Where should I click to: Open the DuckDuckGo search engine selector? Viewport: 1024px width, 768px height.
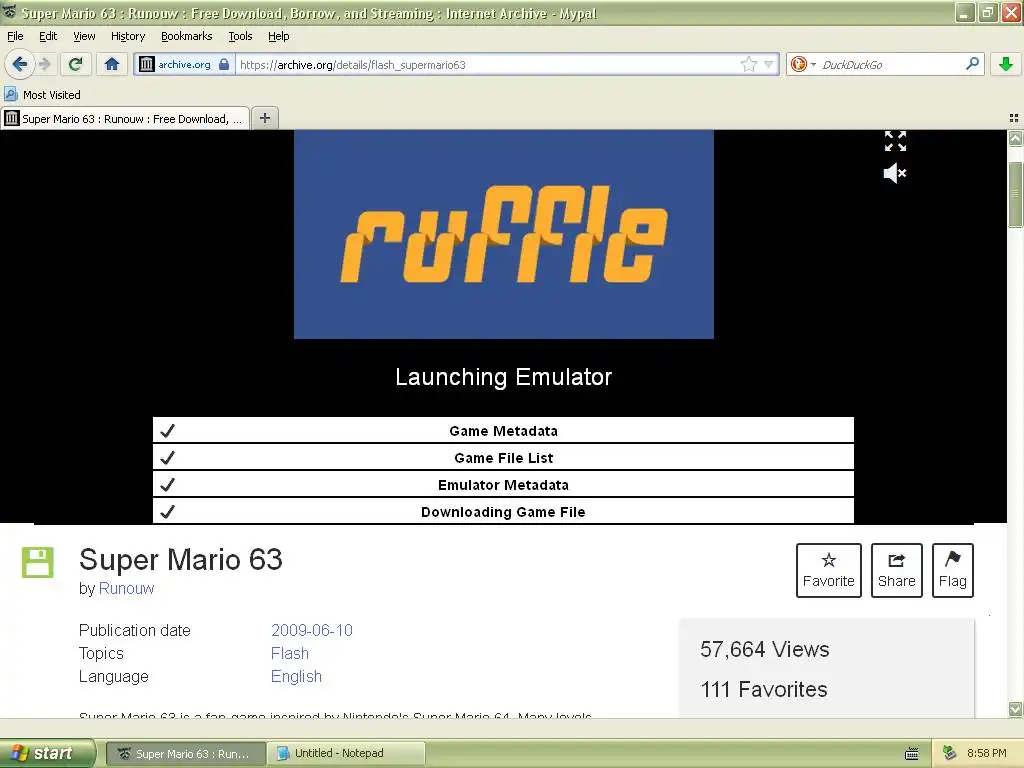click(x=803, y=64)
